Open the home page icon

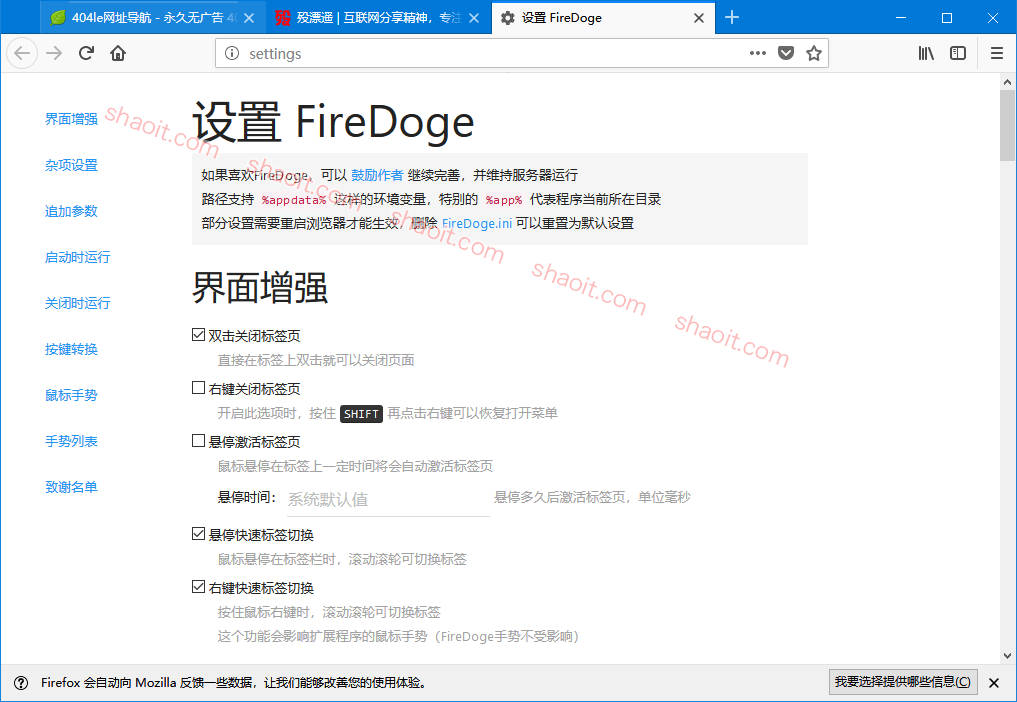point(118,53)
